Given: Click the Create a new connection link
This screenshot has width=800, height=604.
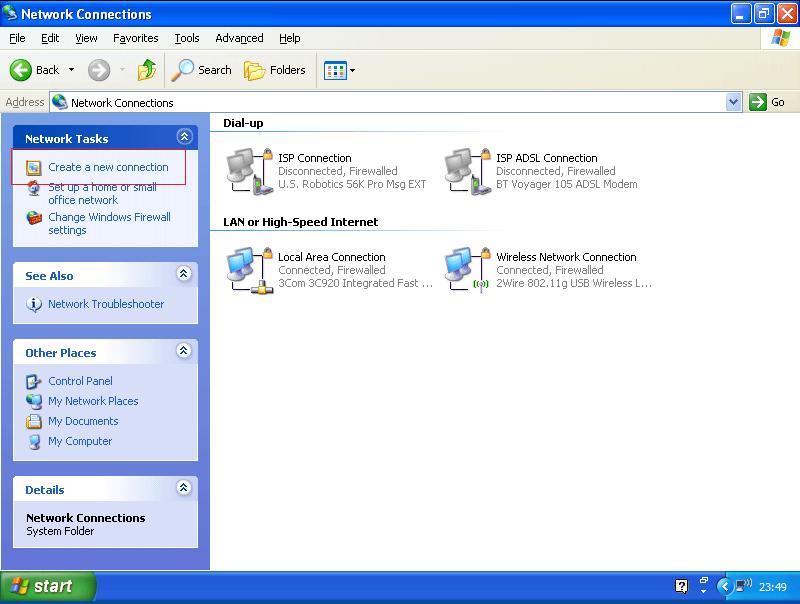Looking at the screenshot, I should [x=108, y=167].
